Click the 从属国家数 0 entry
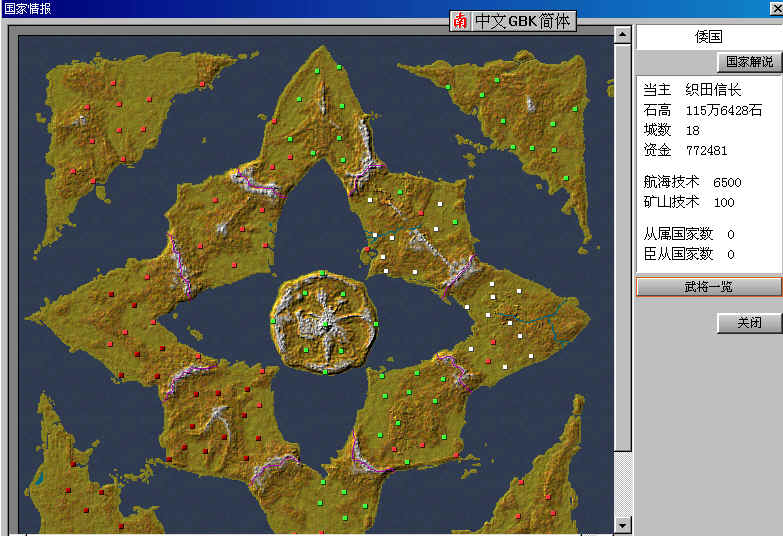783x536 pixels. [x=689, y=234]
